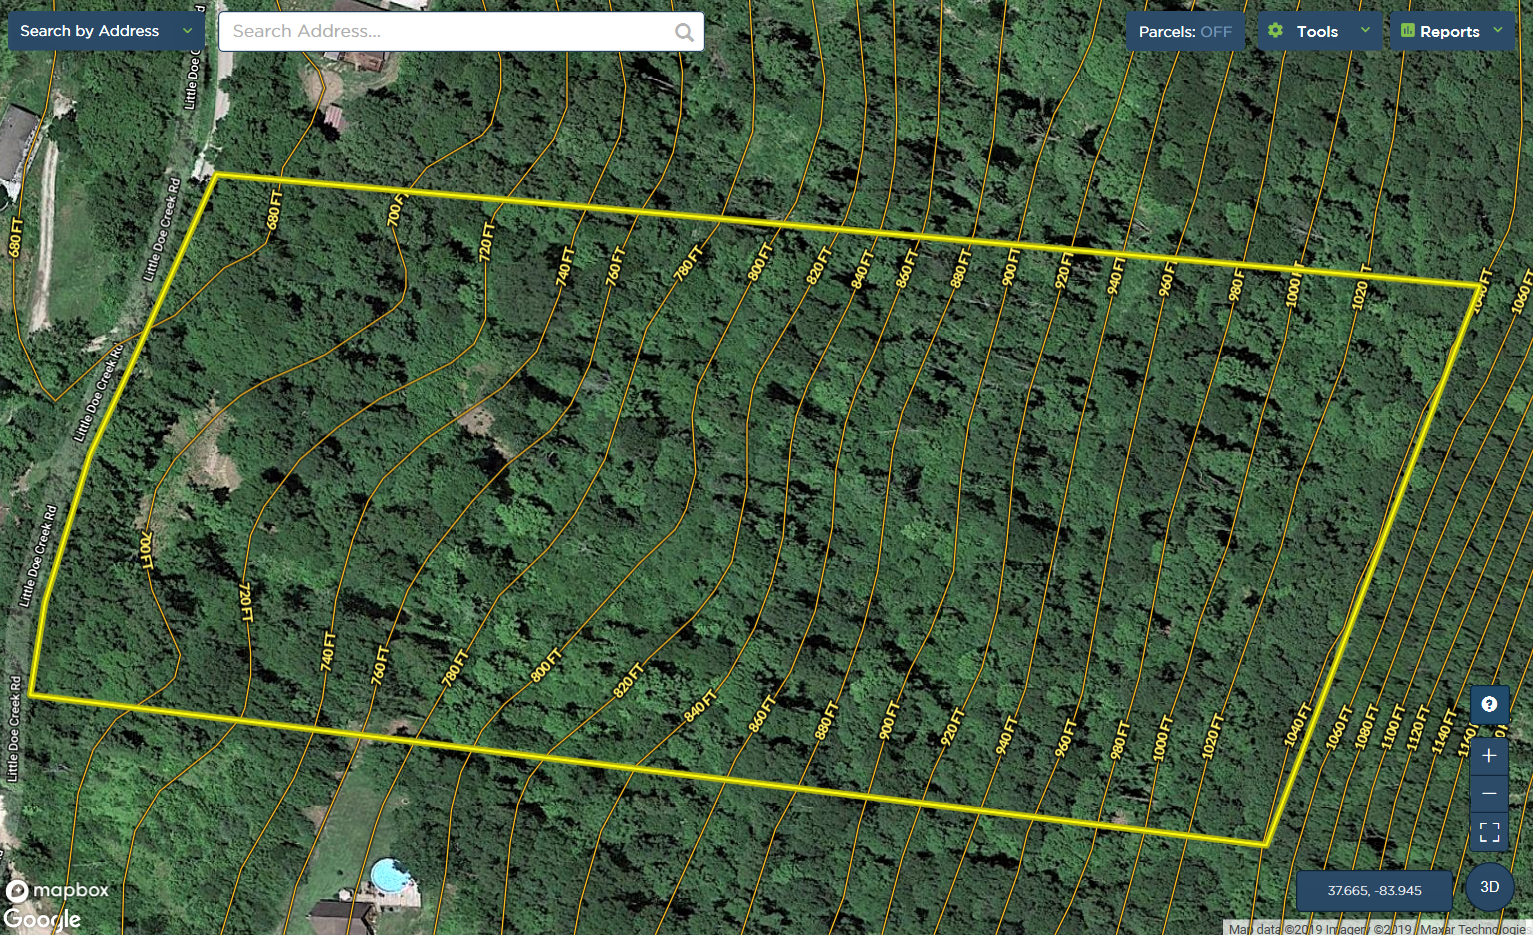Click the green chart icon beside Reports

point(1408,31)
